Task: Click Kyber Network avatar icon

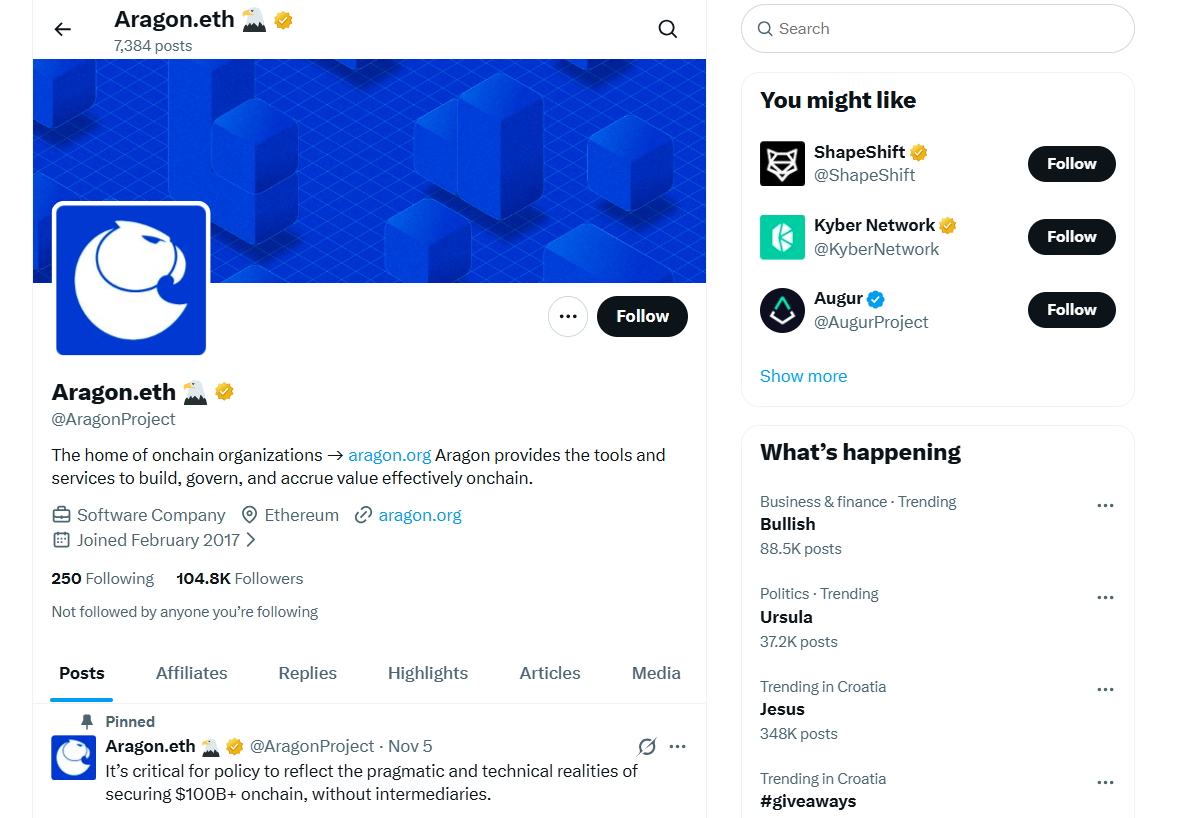Action: click(x=782, y=237)
